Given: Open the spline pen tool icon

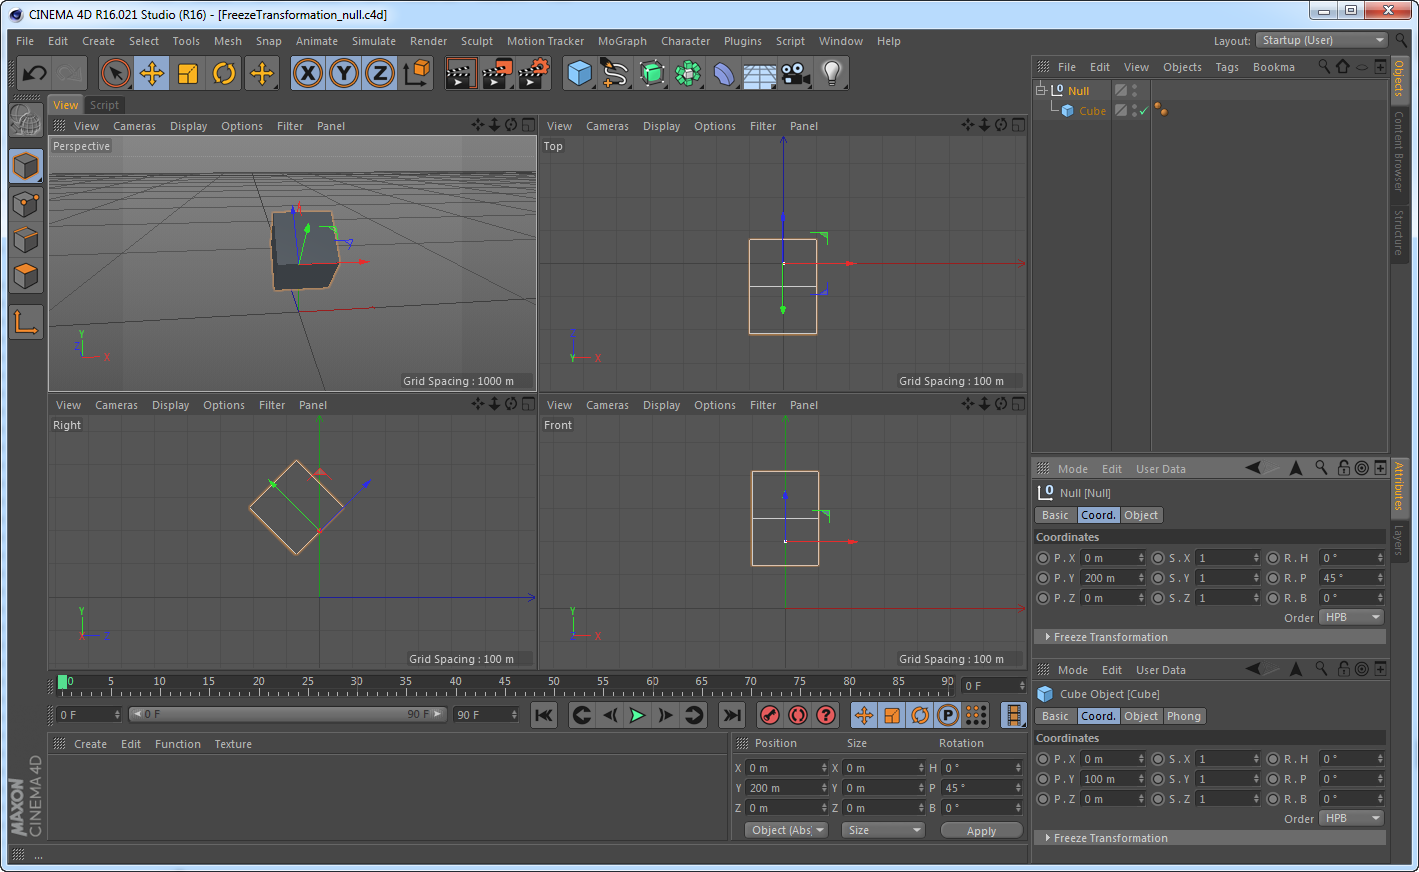Looking at the screenshot, I should coord(615,73).
